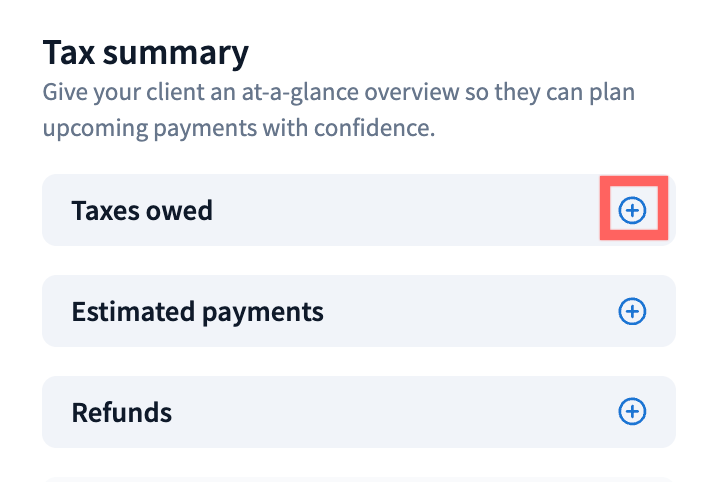
Task: Click the plus icon beside Refunds
Action: 632,411
